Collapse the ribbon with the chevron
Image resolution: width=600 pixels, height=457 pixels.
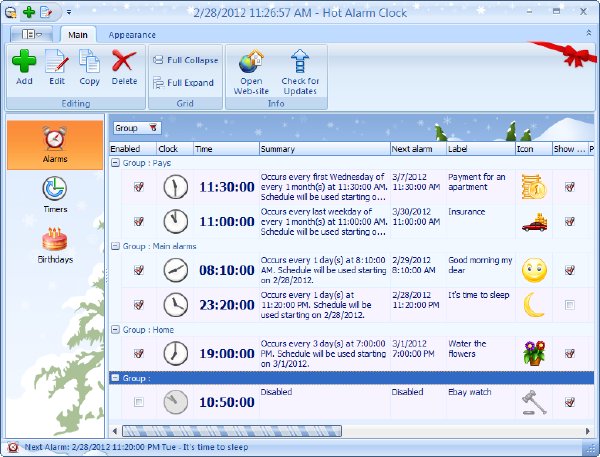pos(589,33)
